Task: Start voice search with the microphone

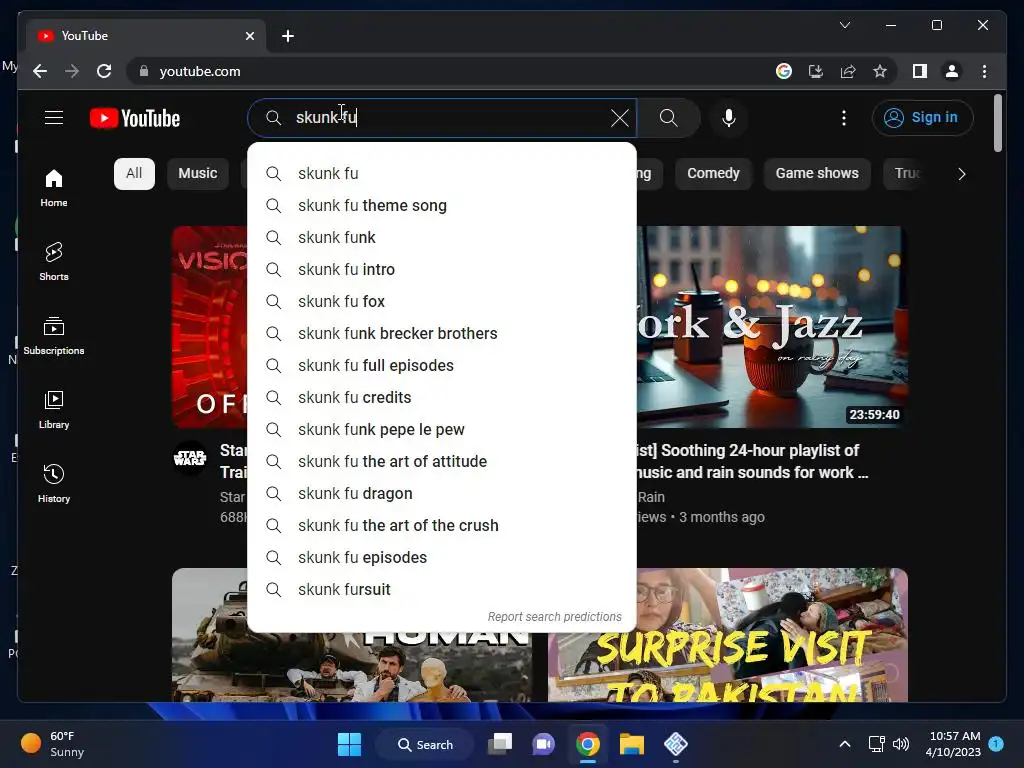Action: tap(729, 118)
